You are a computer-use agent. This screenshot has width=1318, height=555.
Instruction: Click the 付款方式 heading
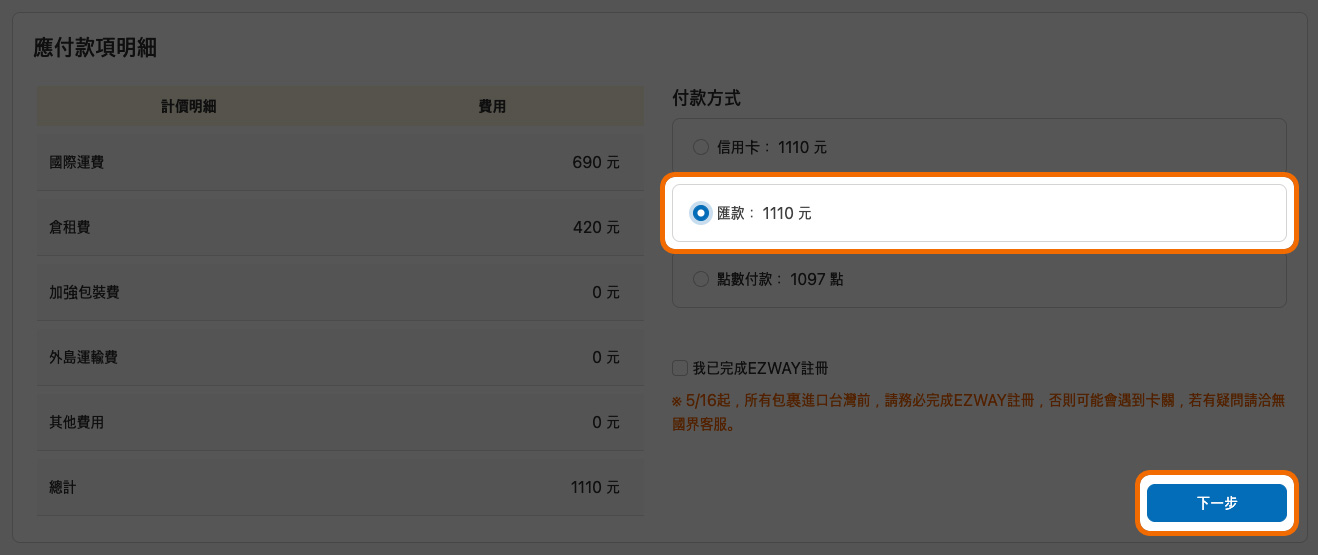706,98
